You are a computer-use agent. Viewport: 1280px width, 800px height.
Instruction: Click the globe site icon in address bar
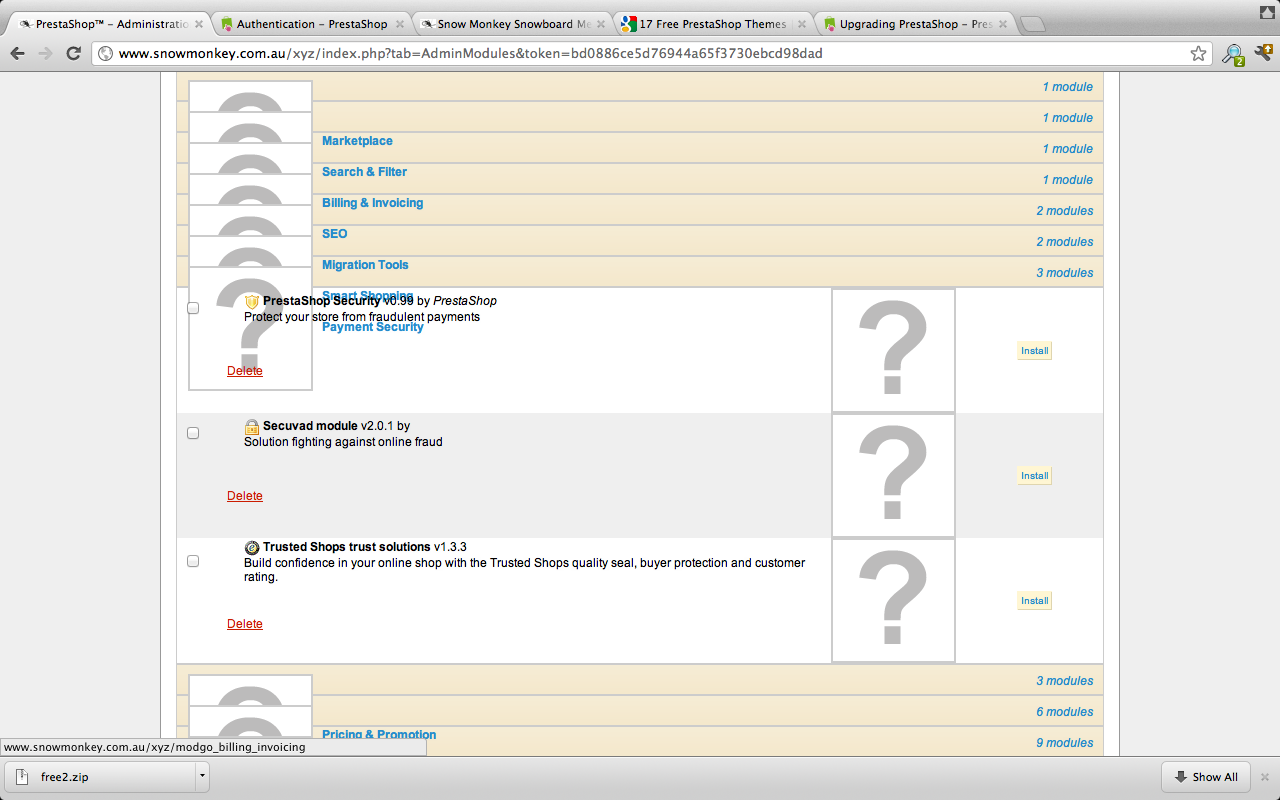105,53
